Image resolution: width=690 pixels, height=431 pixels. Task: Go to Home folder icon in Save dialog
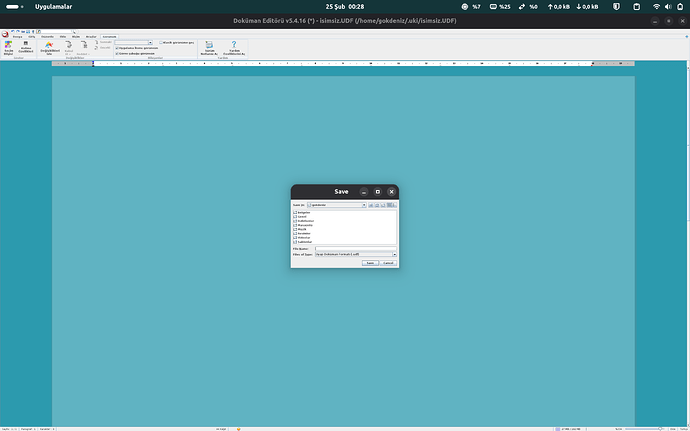click(378, 204)
